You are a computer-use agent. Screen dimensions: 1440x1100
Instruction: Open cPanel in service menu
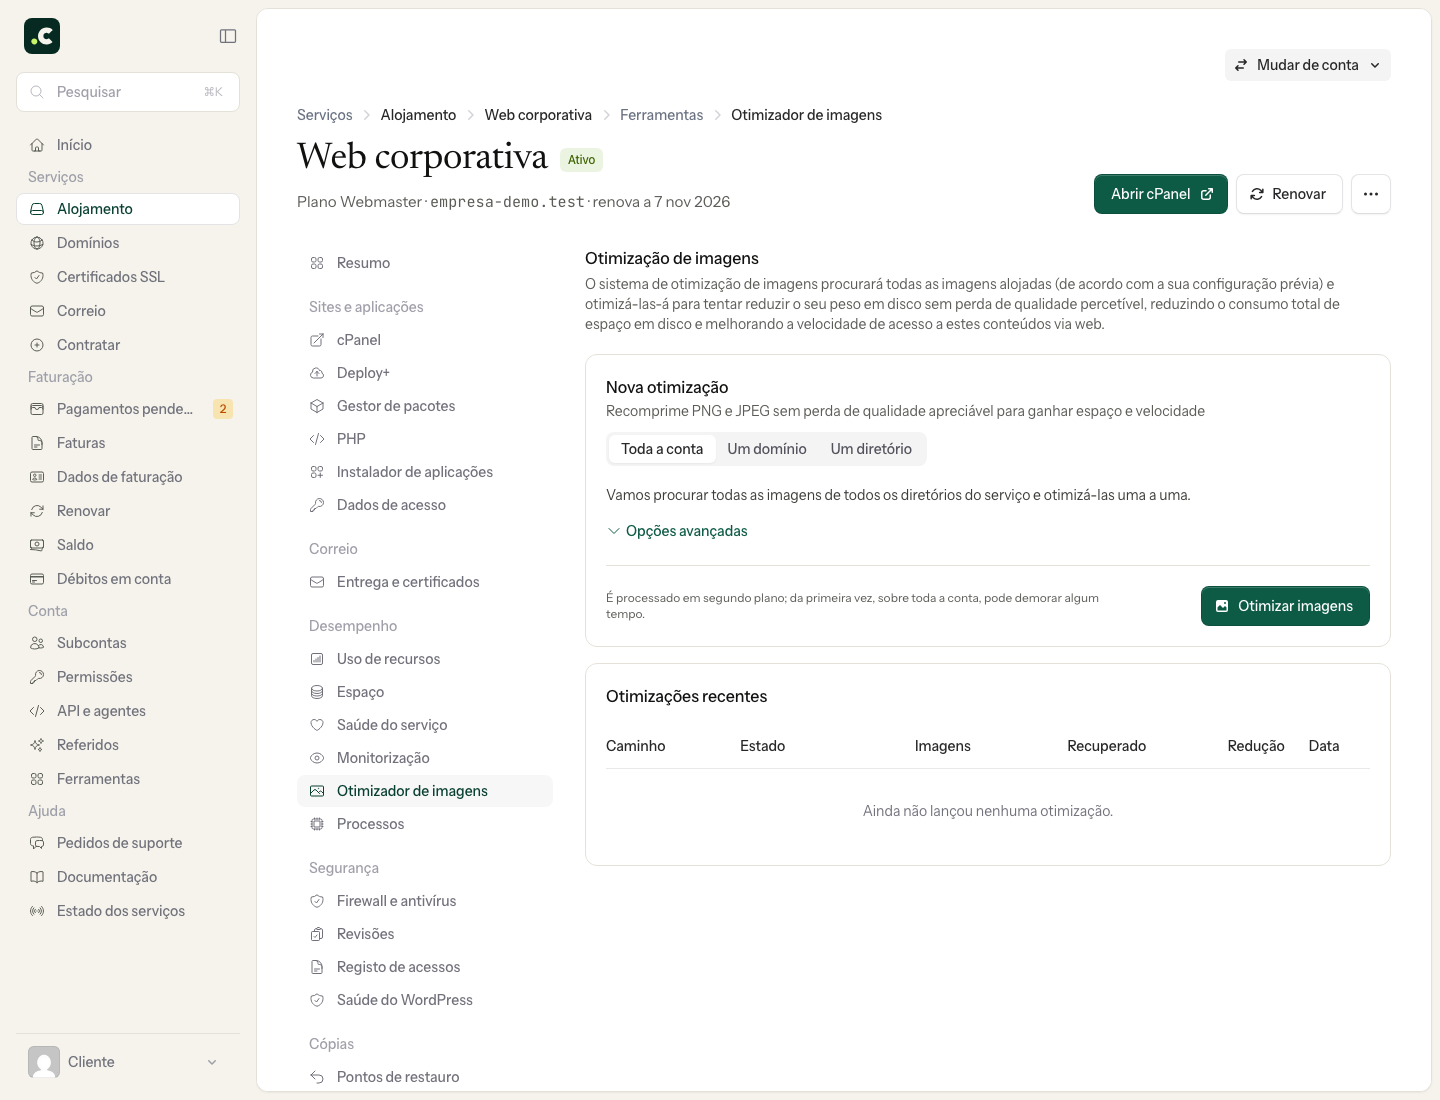point(425,340)
